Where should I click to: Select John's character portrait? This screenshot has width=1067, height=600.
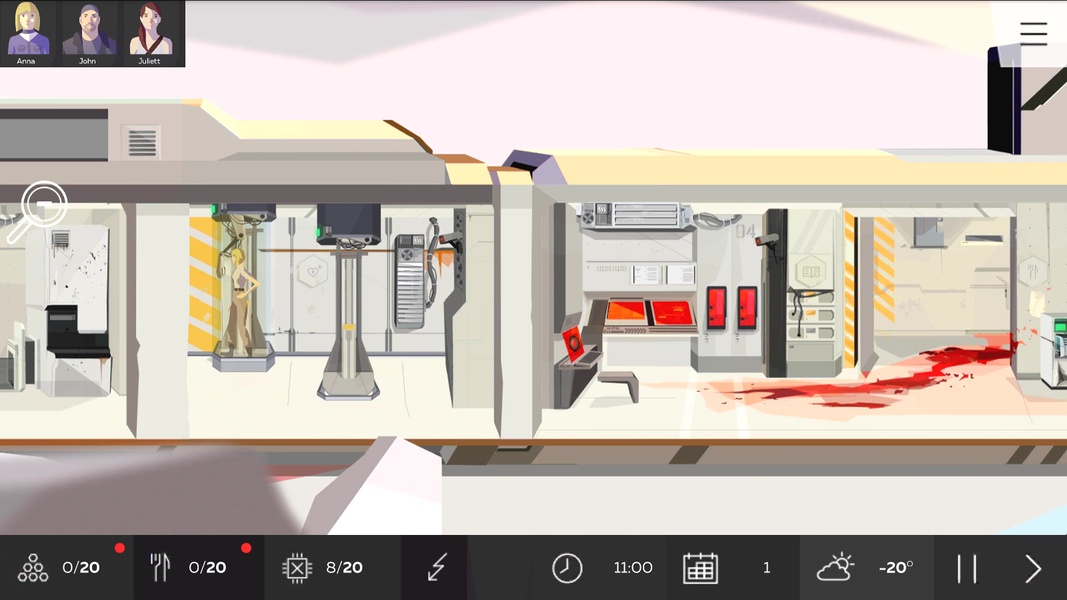click(88, 32)
